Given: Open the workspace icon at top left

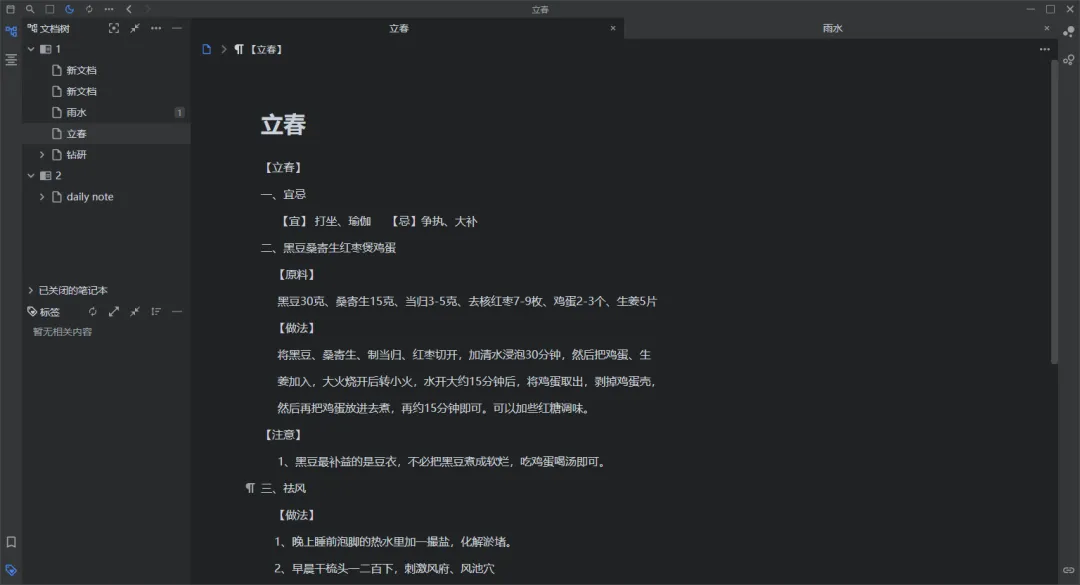Looking at the screenshot, I should (x=11, y=8).
